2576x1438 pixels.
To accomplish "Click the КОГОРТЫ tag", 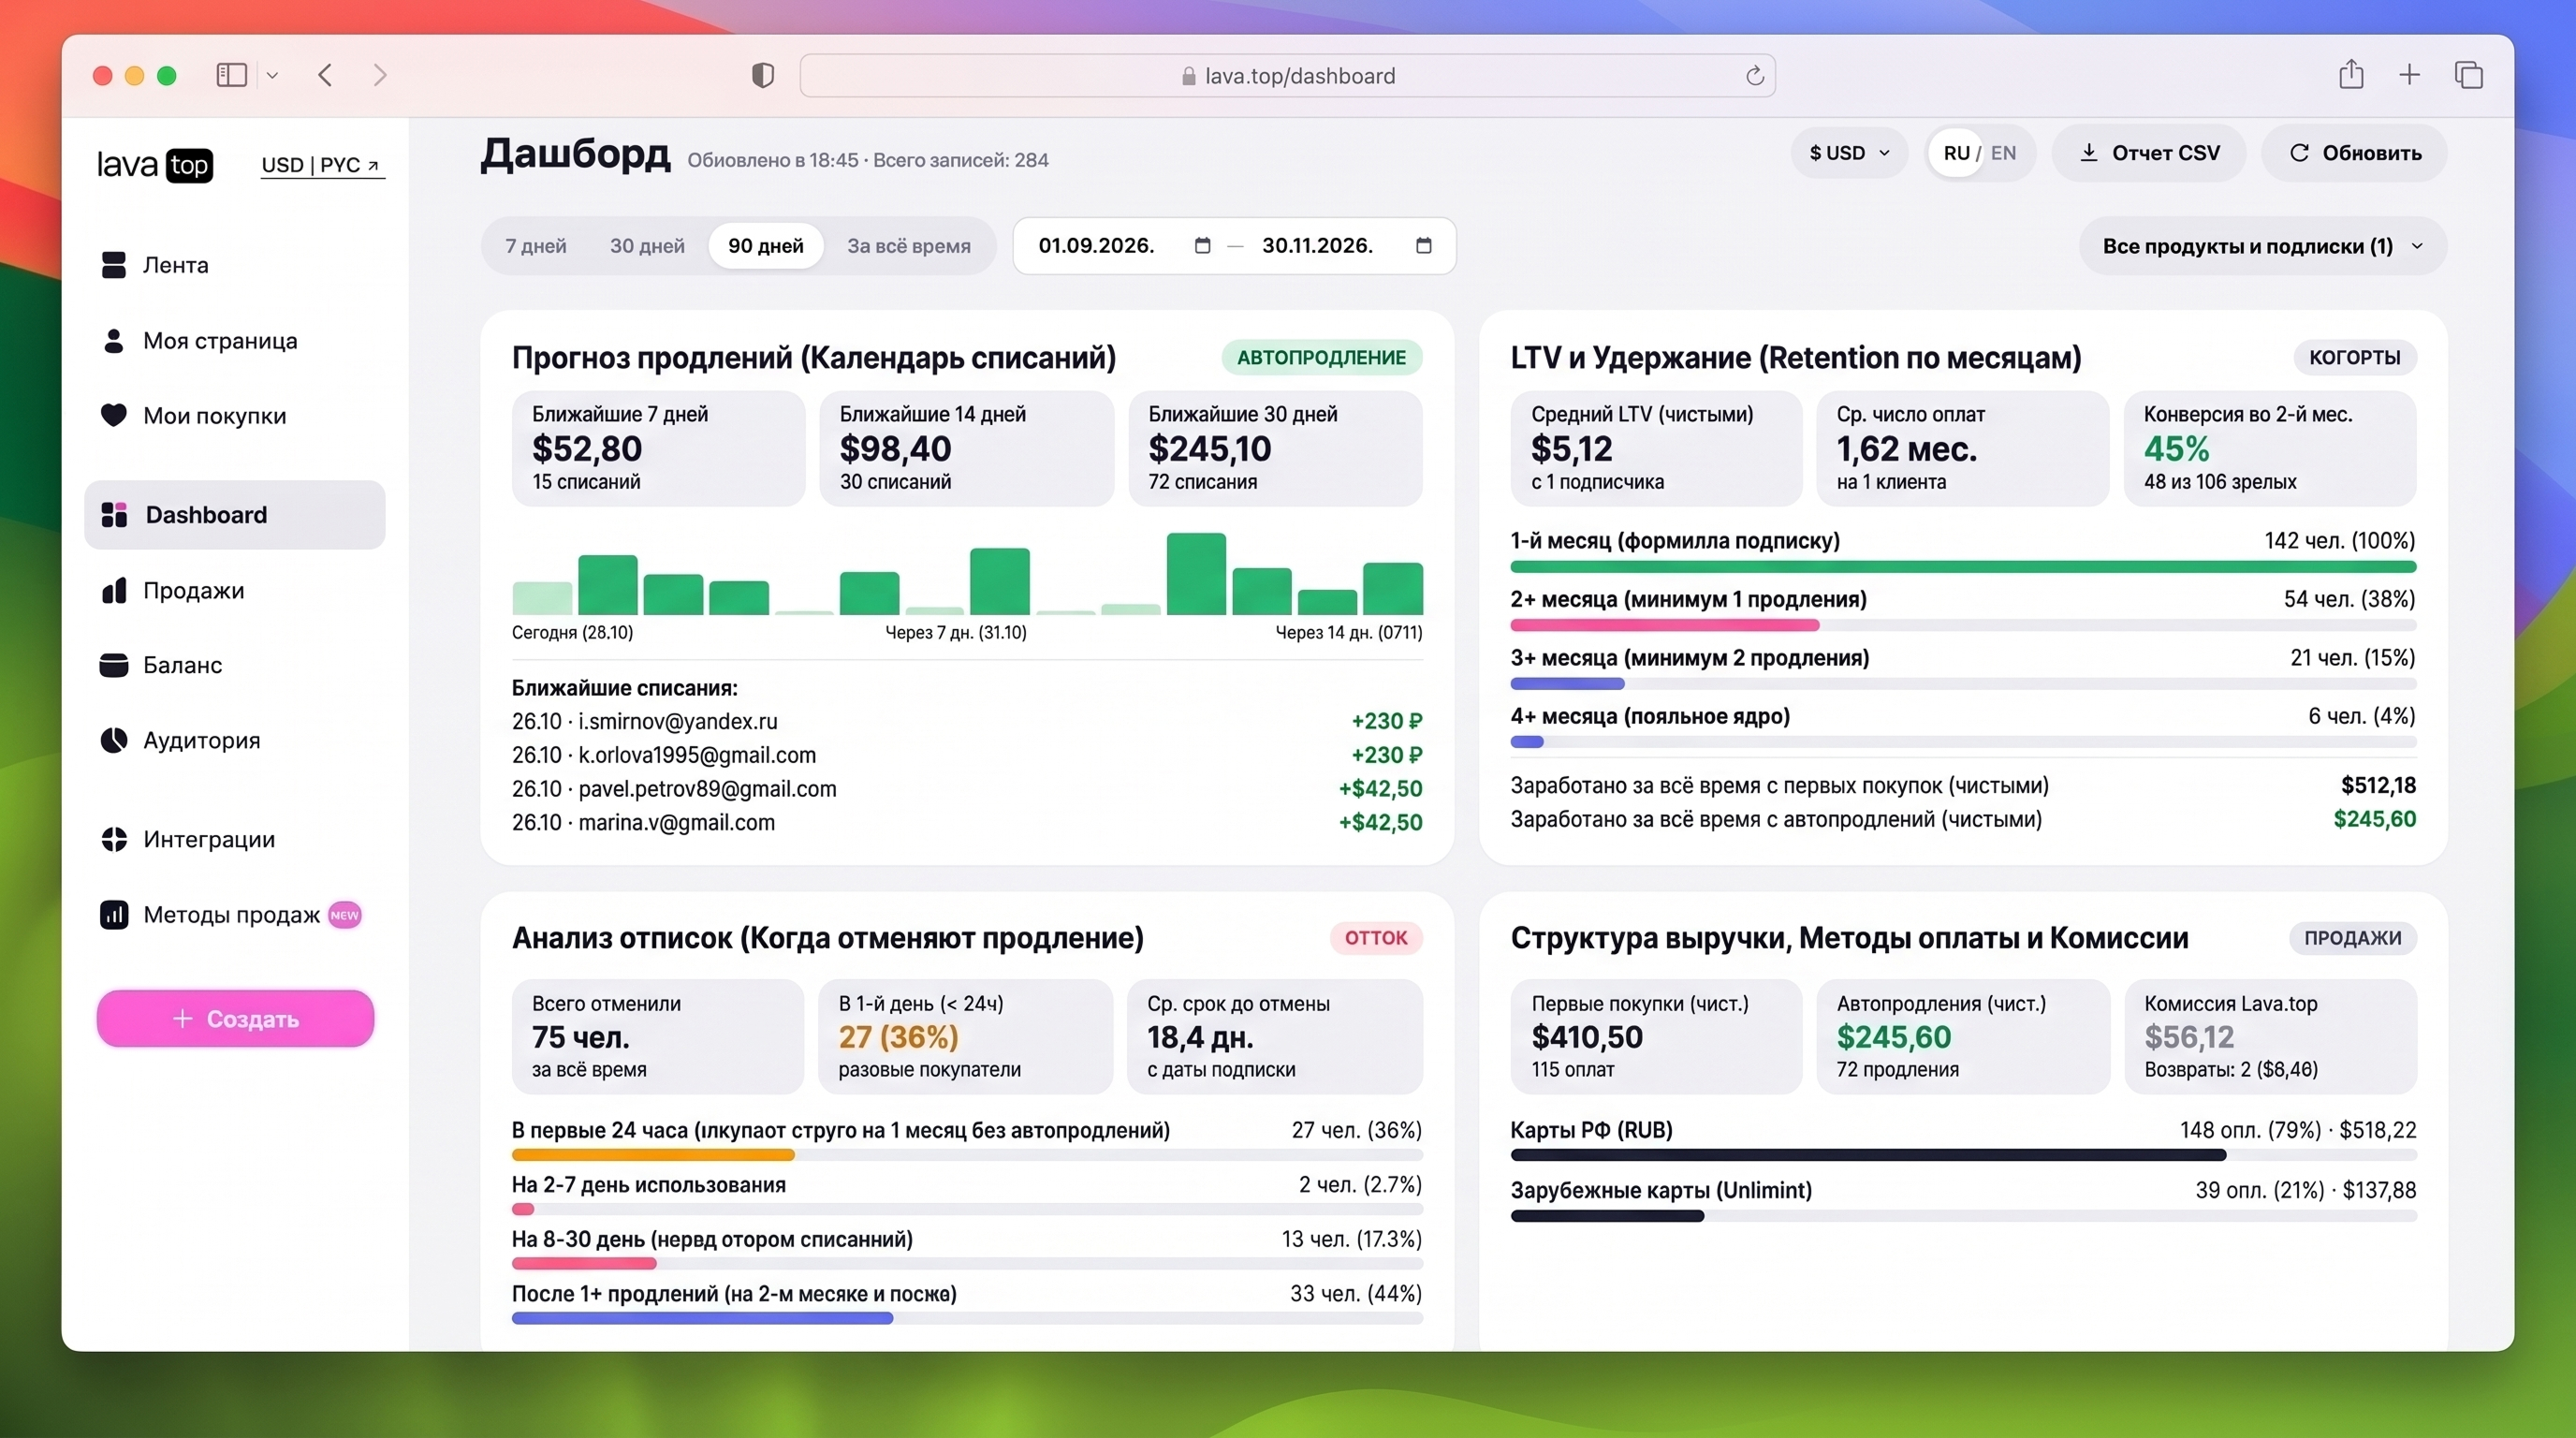I will click(2354, 358).
